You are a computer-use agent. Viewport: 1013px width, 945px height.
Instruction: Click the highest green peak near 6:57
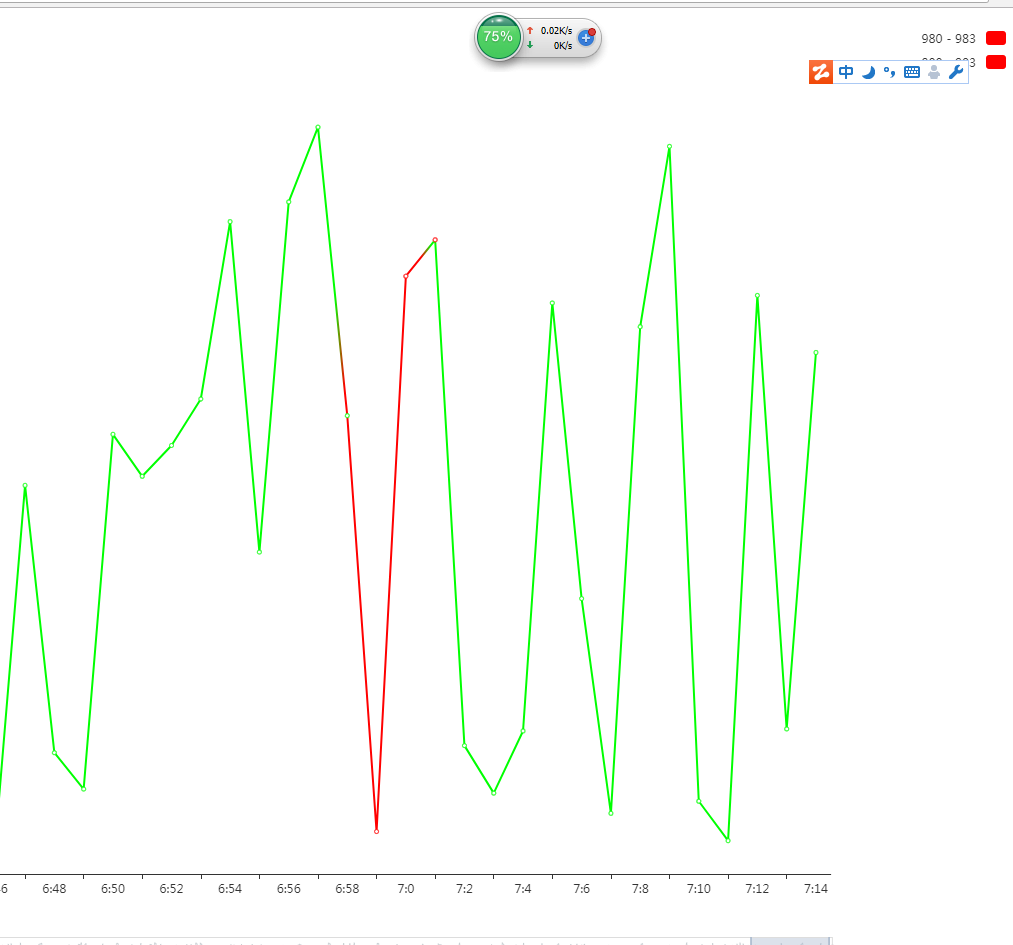point(316,127)
